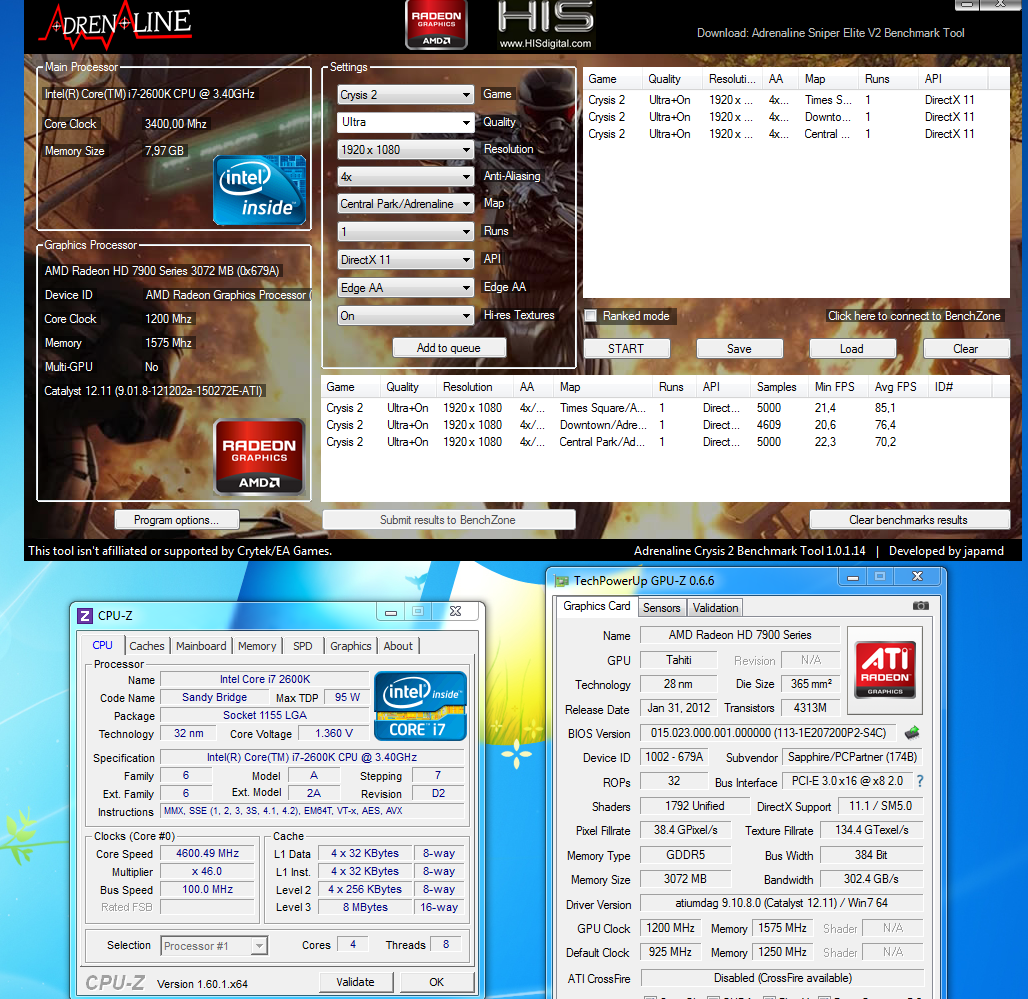The height and width of the screenshot is (999, 1028).
Task: Click the Samples column header in results
Action: point(777,387)
